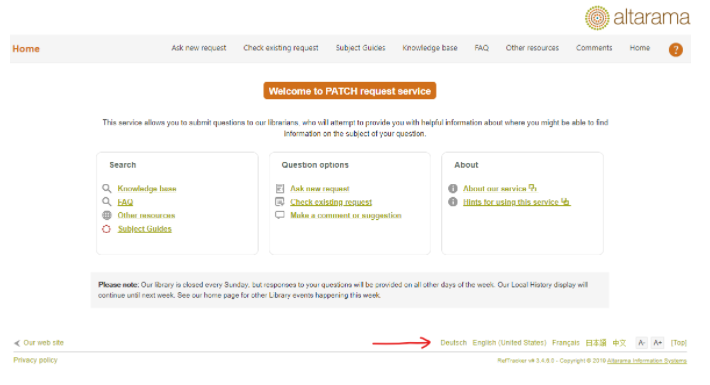Switch language to Deutsch

coord(453,343)
